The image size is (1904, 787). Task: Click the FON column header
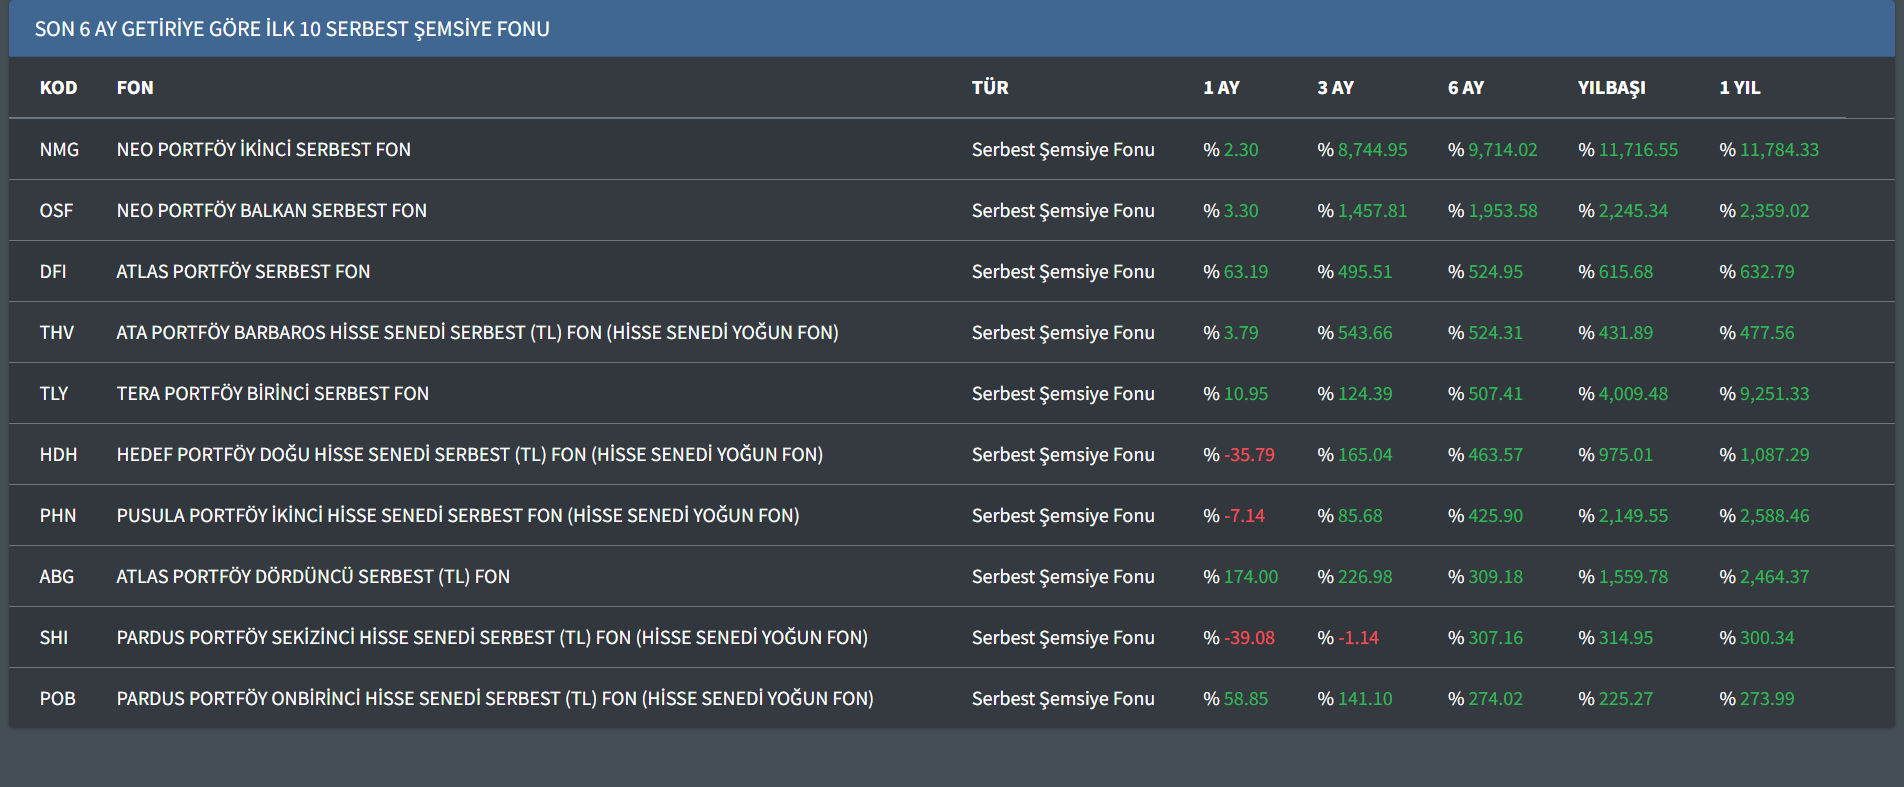135,88
